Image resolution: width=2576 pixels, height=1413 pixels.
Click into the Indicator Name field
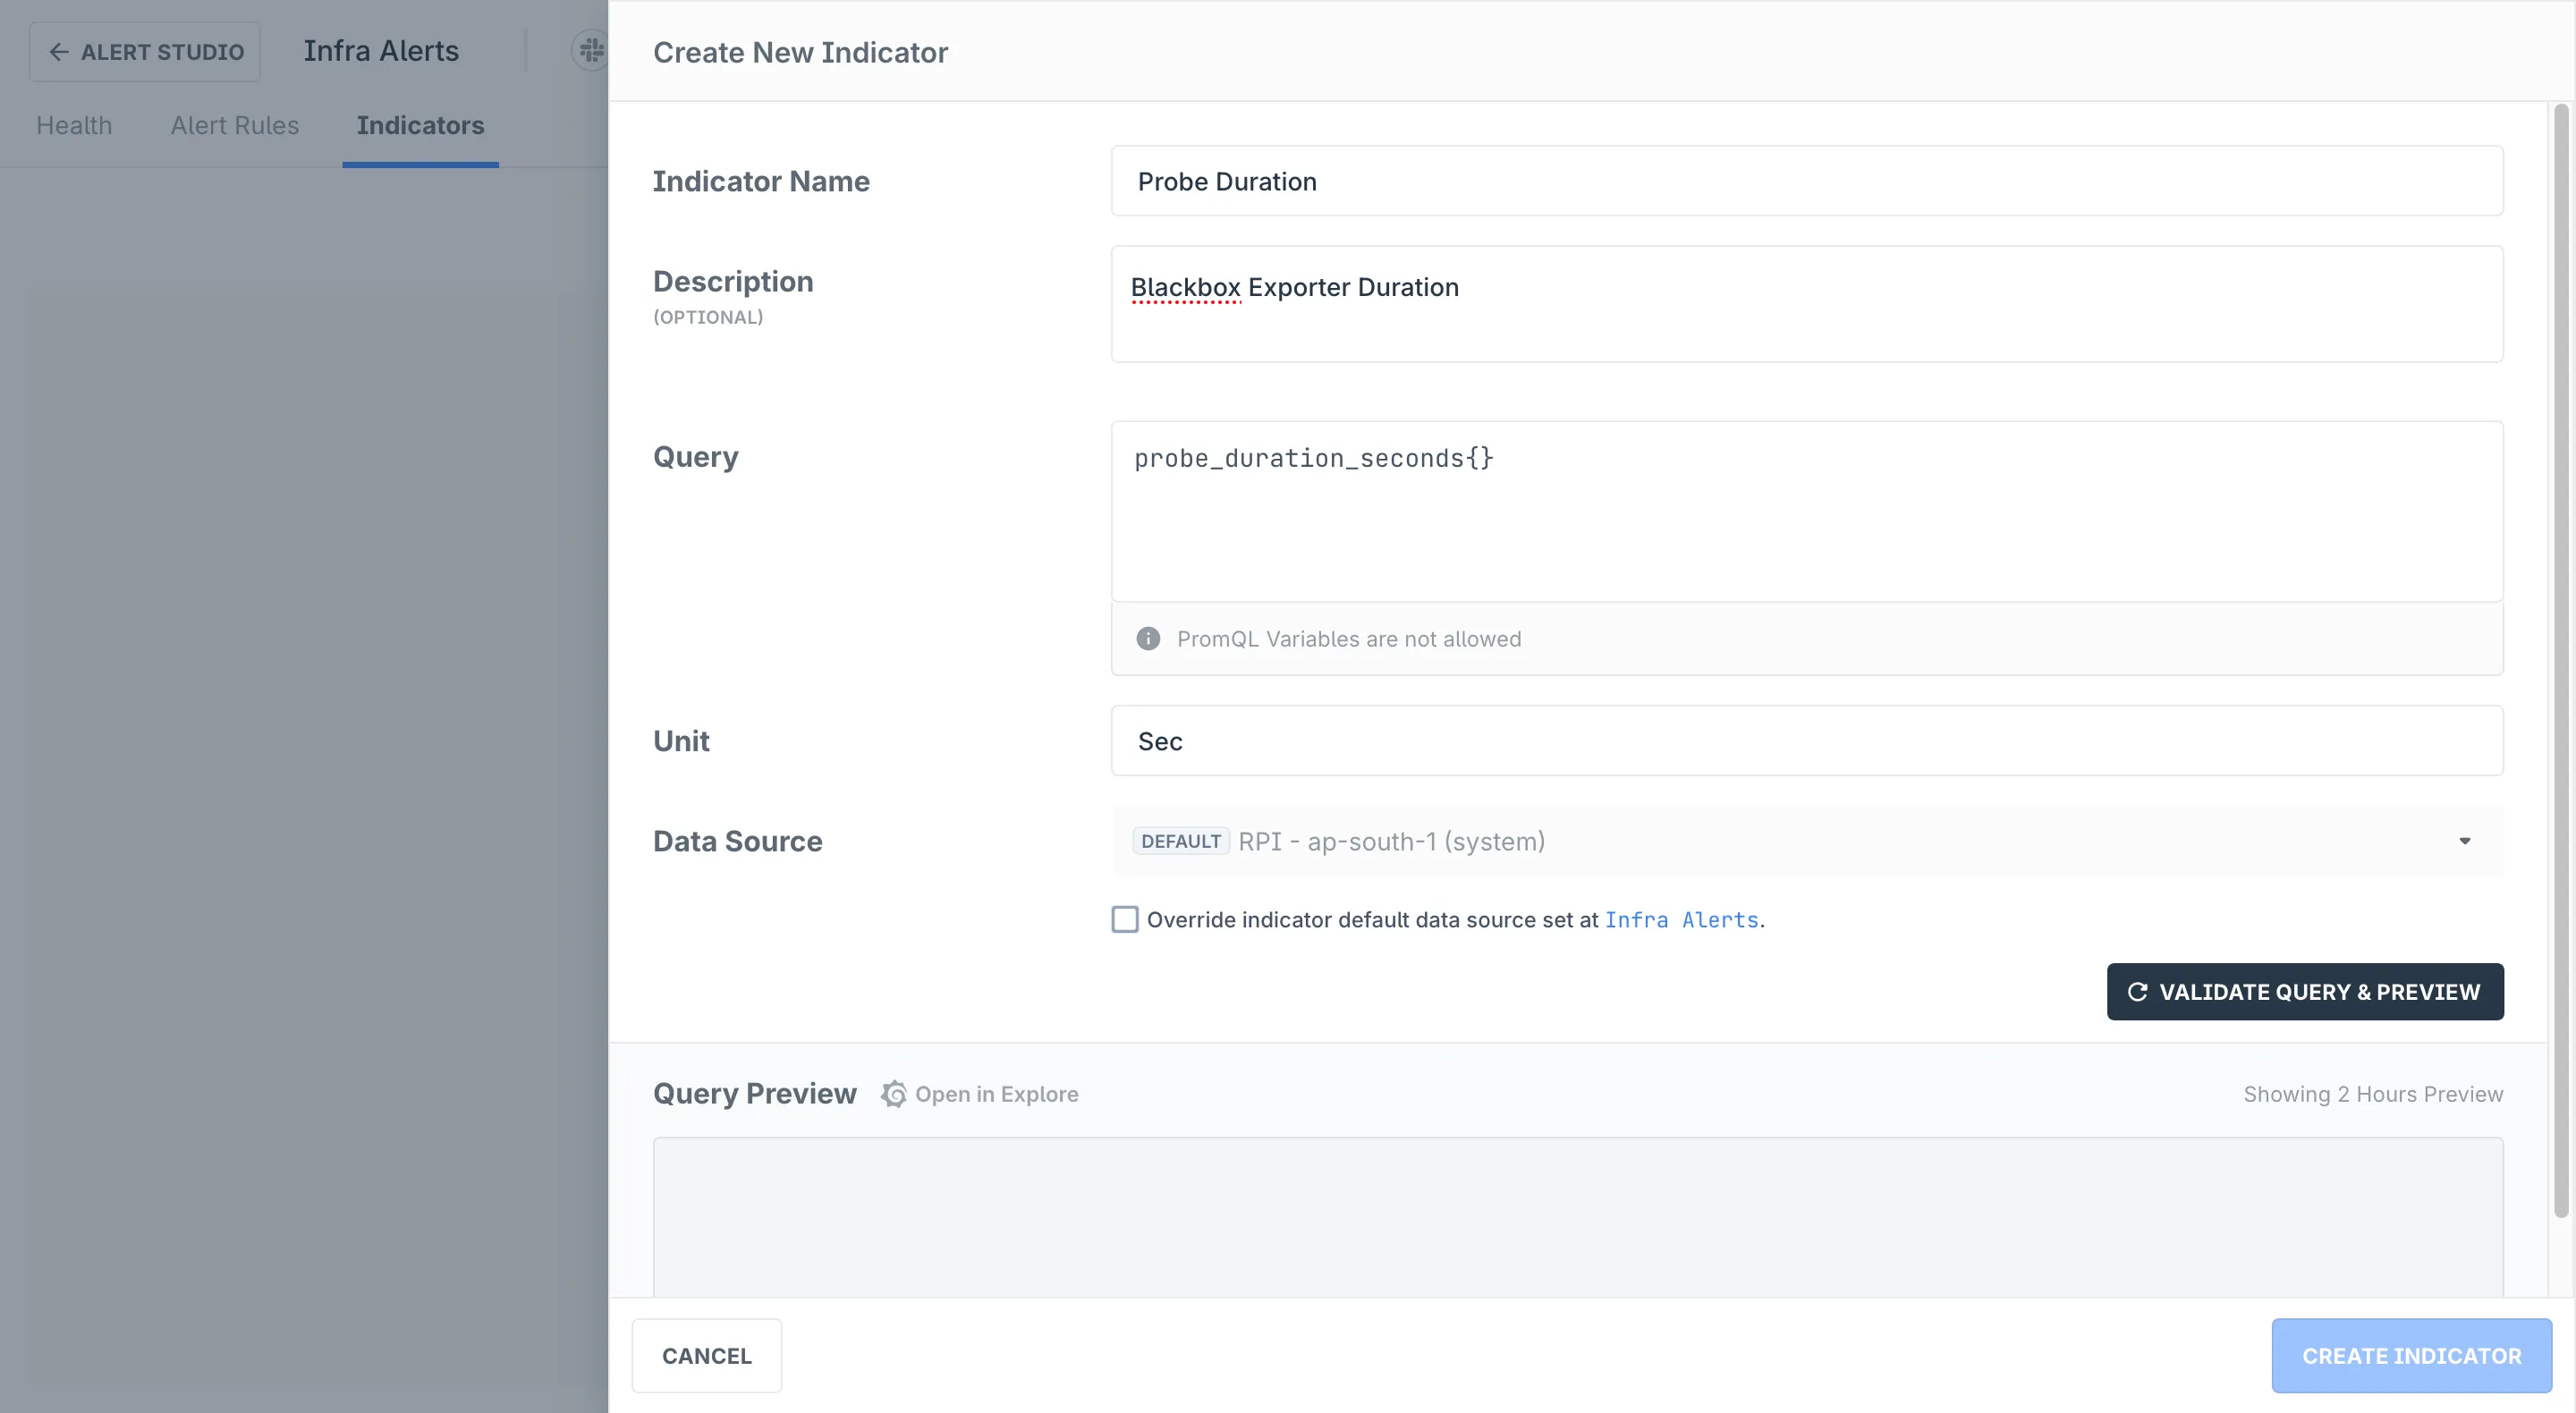click(1806, 182)
